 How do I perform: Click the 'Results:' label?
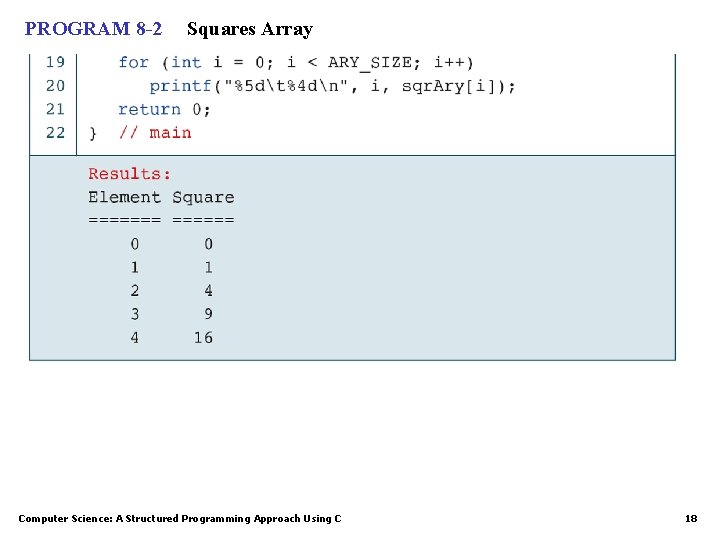click(129, 174)
